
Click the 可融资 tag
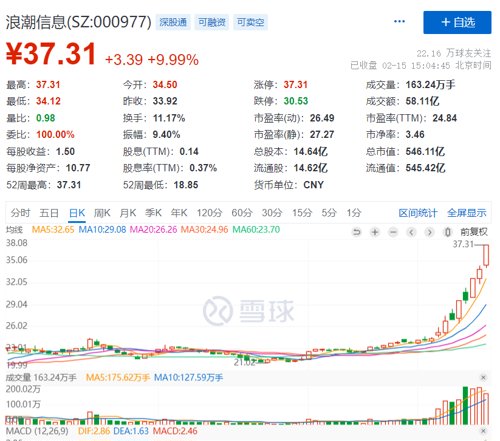[212, 22]
